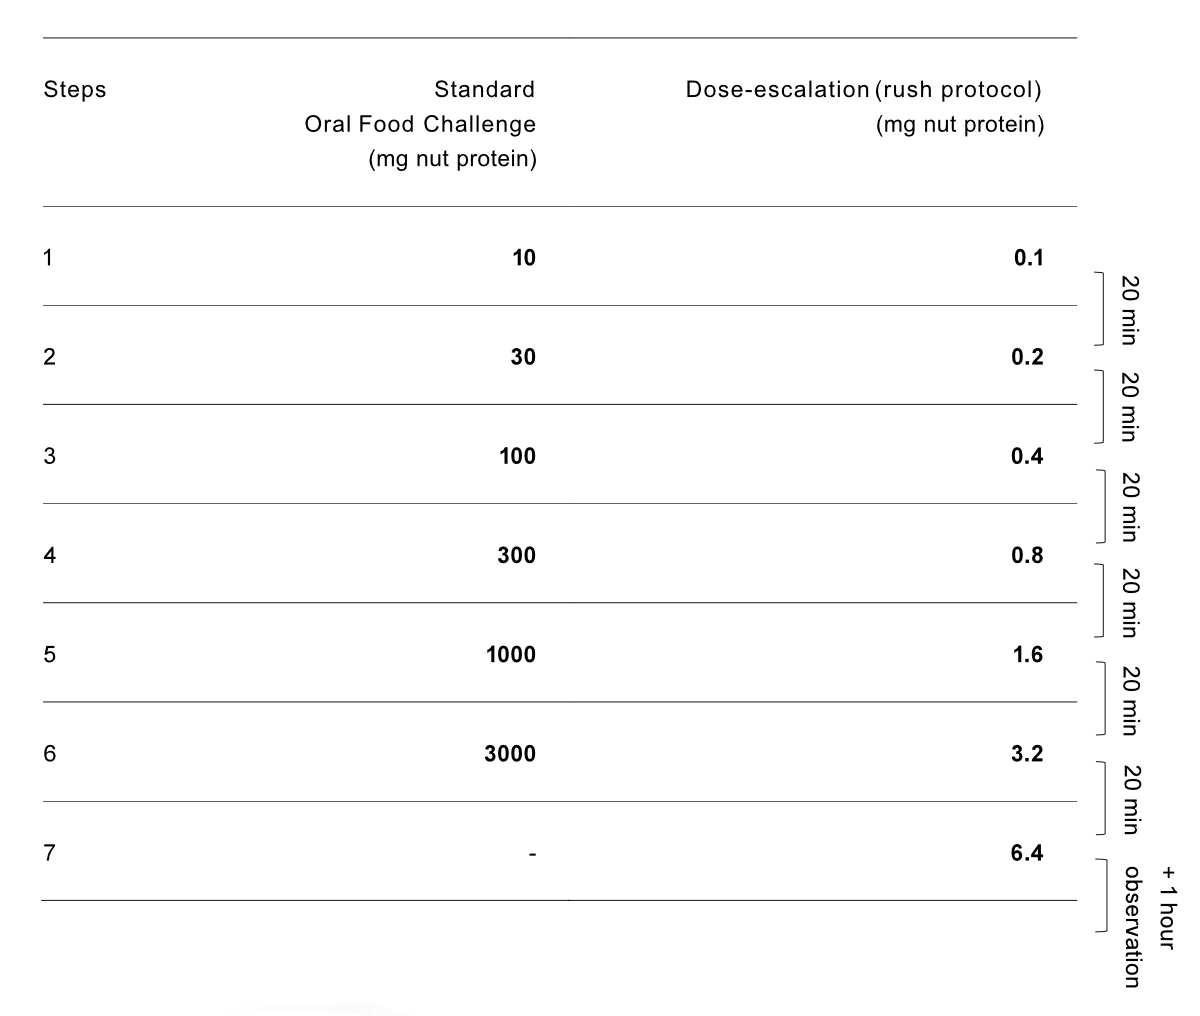Click the step number 7 cell
Viewport: 1200px width, 1016px height.
tap(50, 854)
